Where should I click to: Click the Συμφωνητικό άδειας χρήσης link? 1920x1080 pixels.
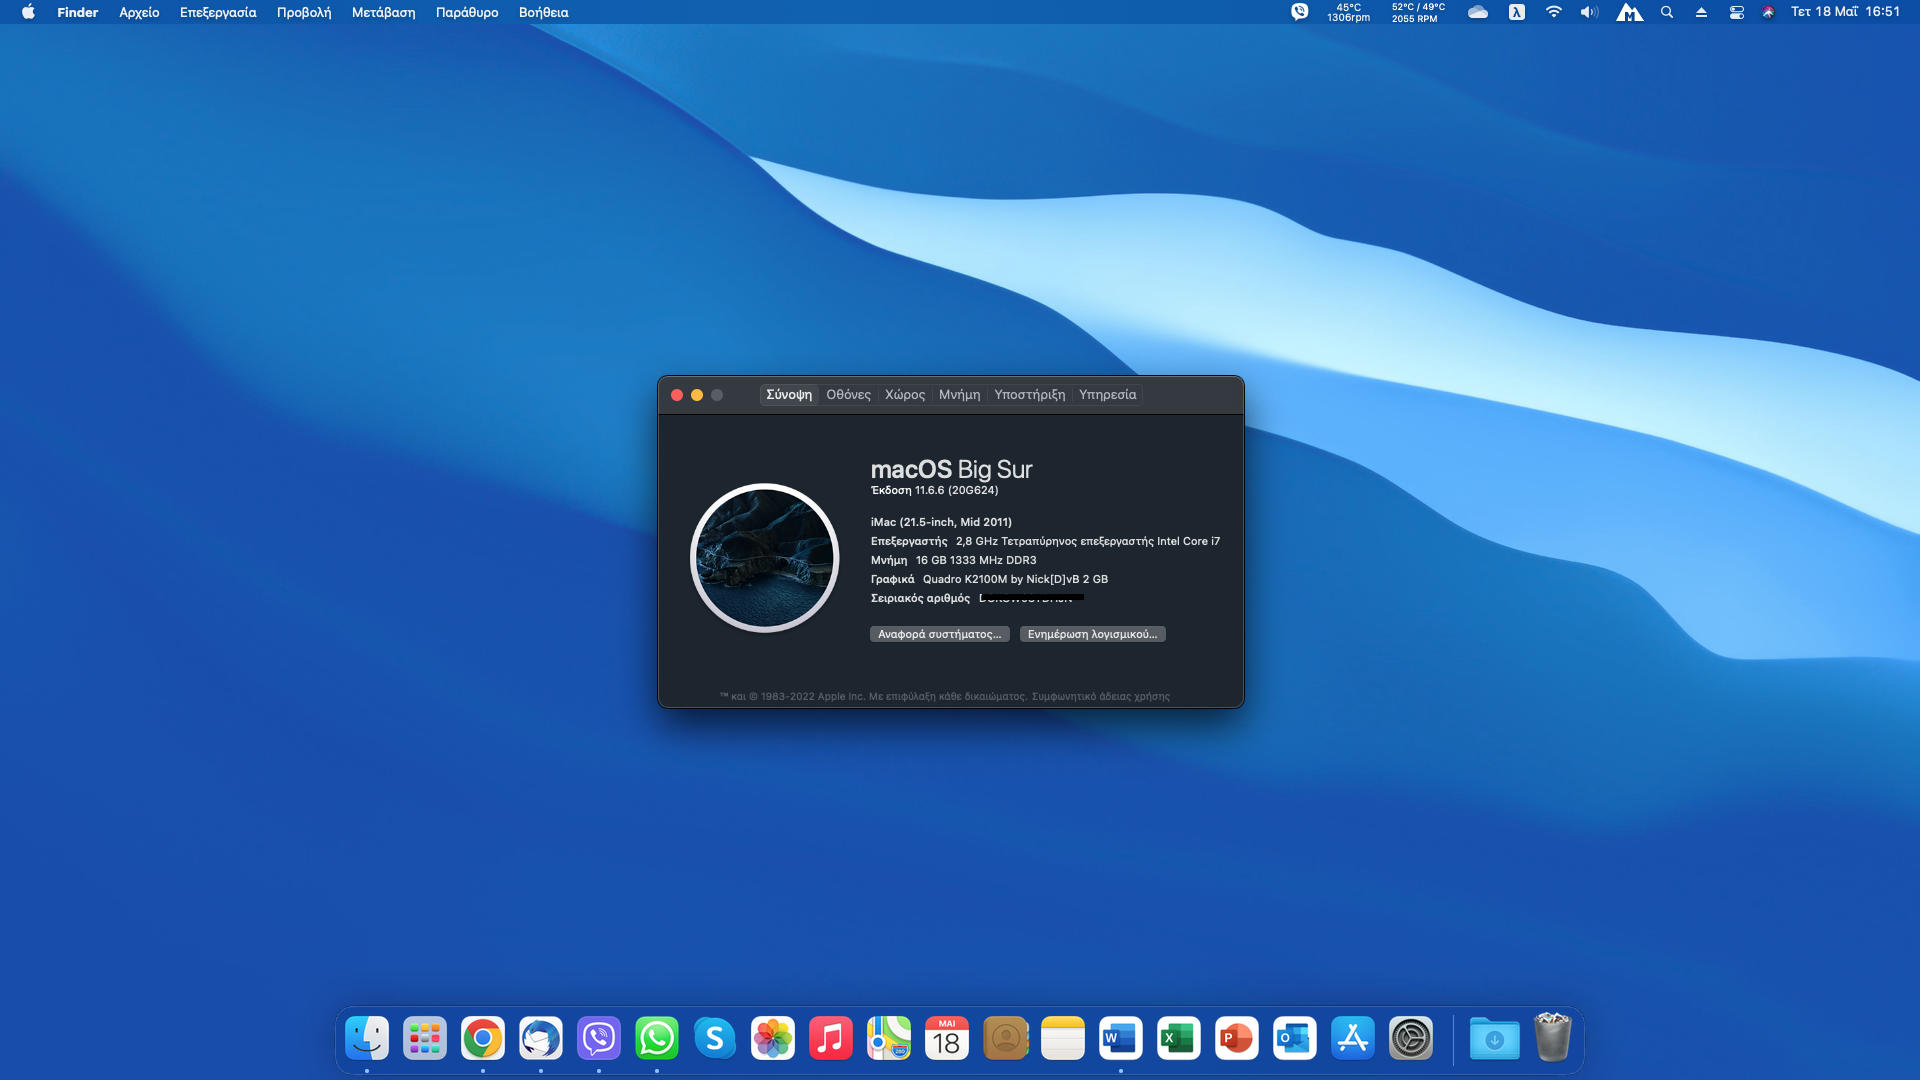[x=1100, y=696]
